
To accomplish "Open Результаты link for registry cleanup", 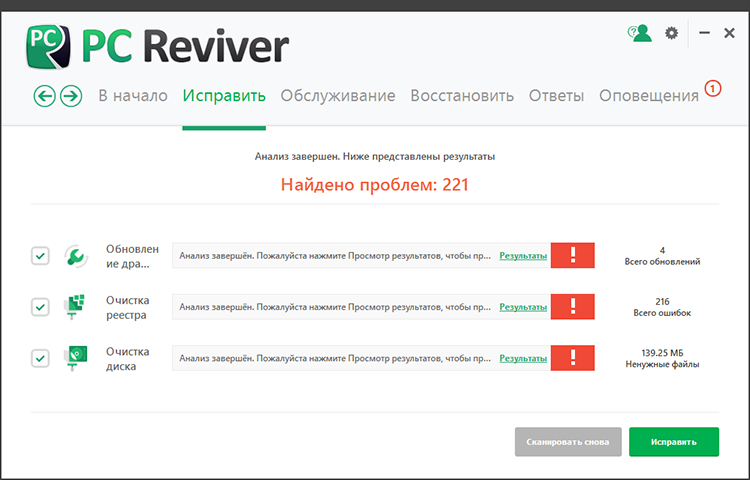I will (523, 307).
